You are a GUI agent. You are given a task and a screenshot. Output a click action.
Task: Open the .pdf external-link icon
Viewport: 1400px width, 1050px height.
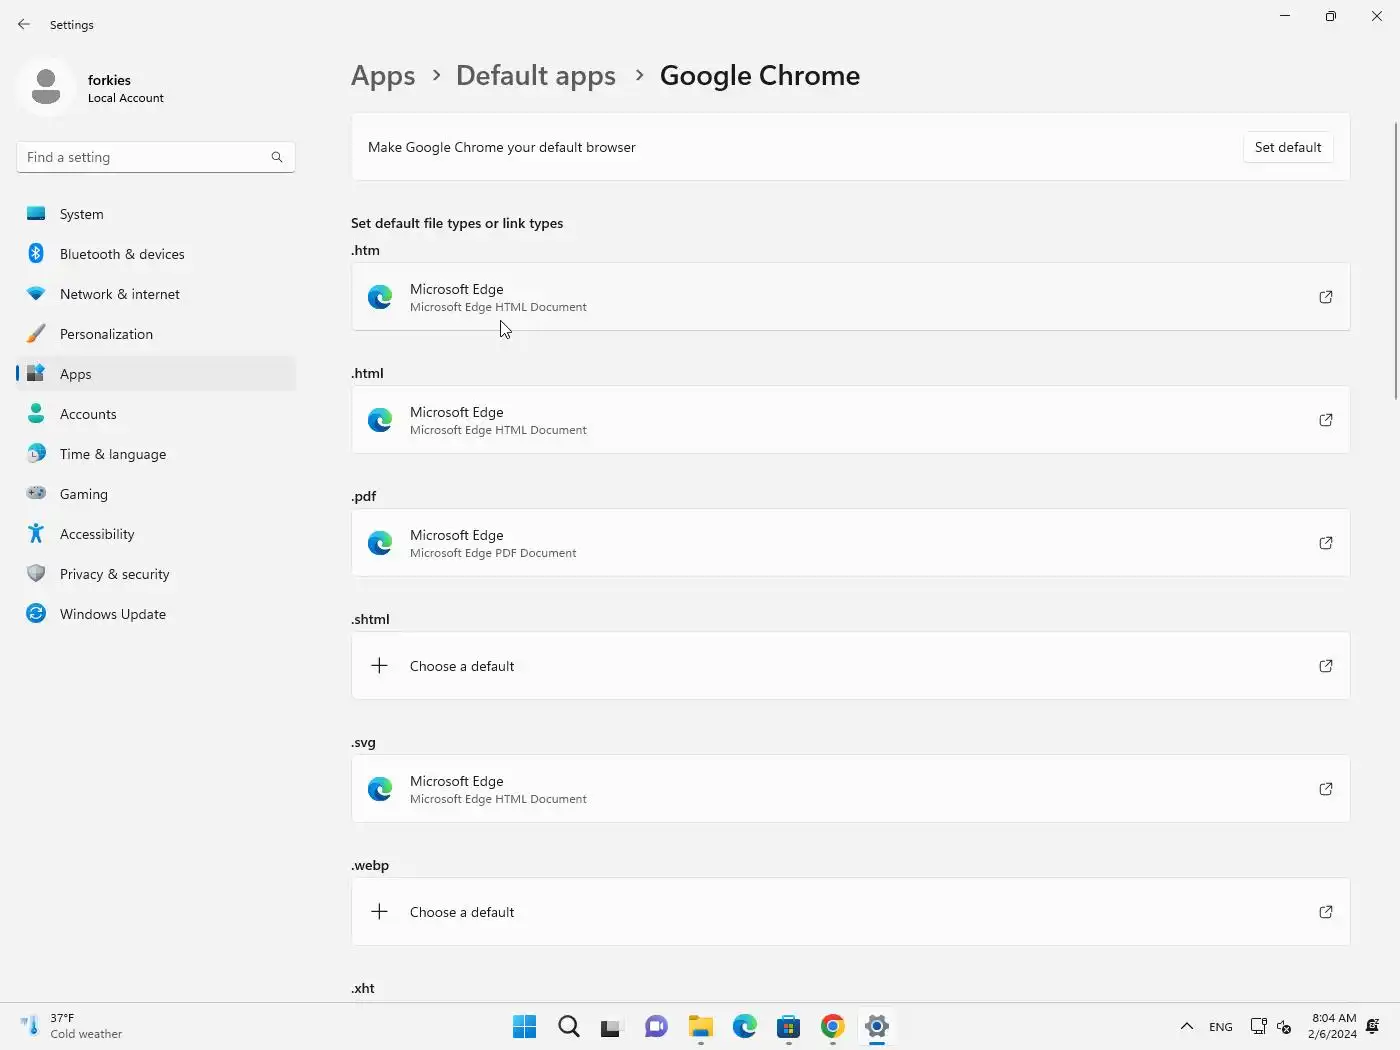1326,543
